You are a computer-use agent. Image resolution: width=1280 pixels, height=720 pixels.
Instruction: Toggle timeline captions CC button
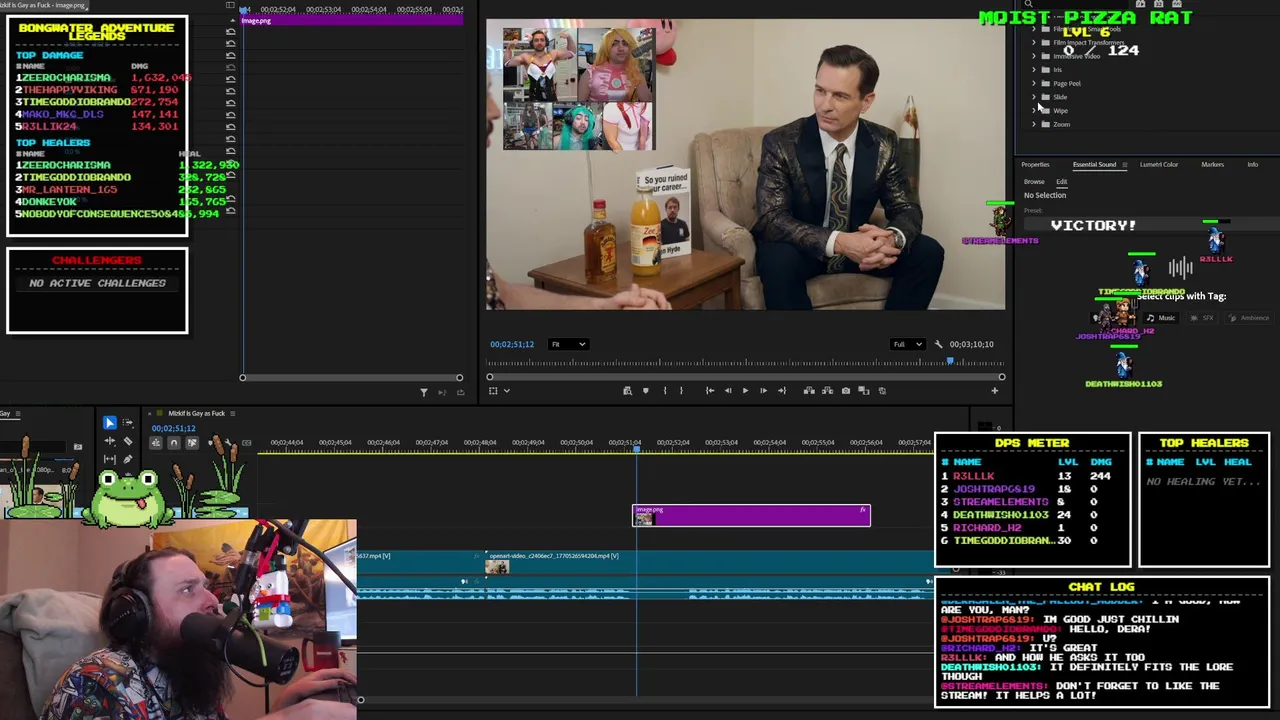click(x=246, y=443)
